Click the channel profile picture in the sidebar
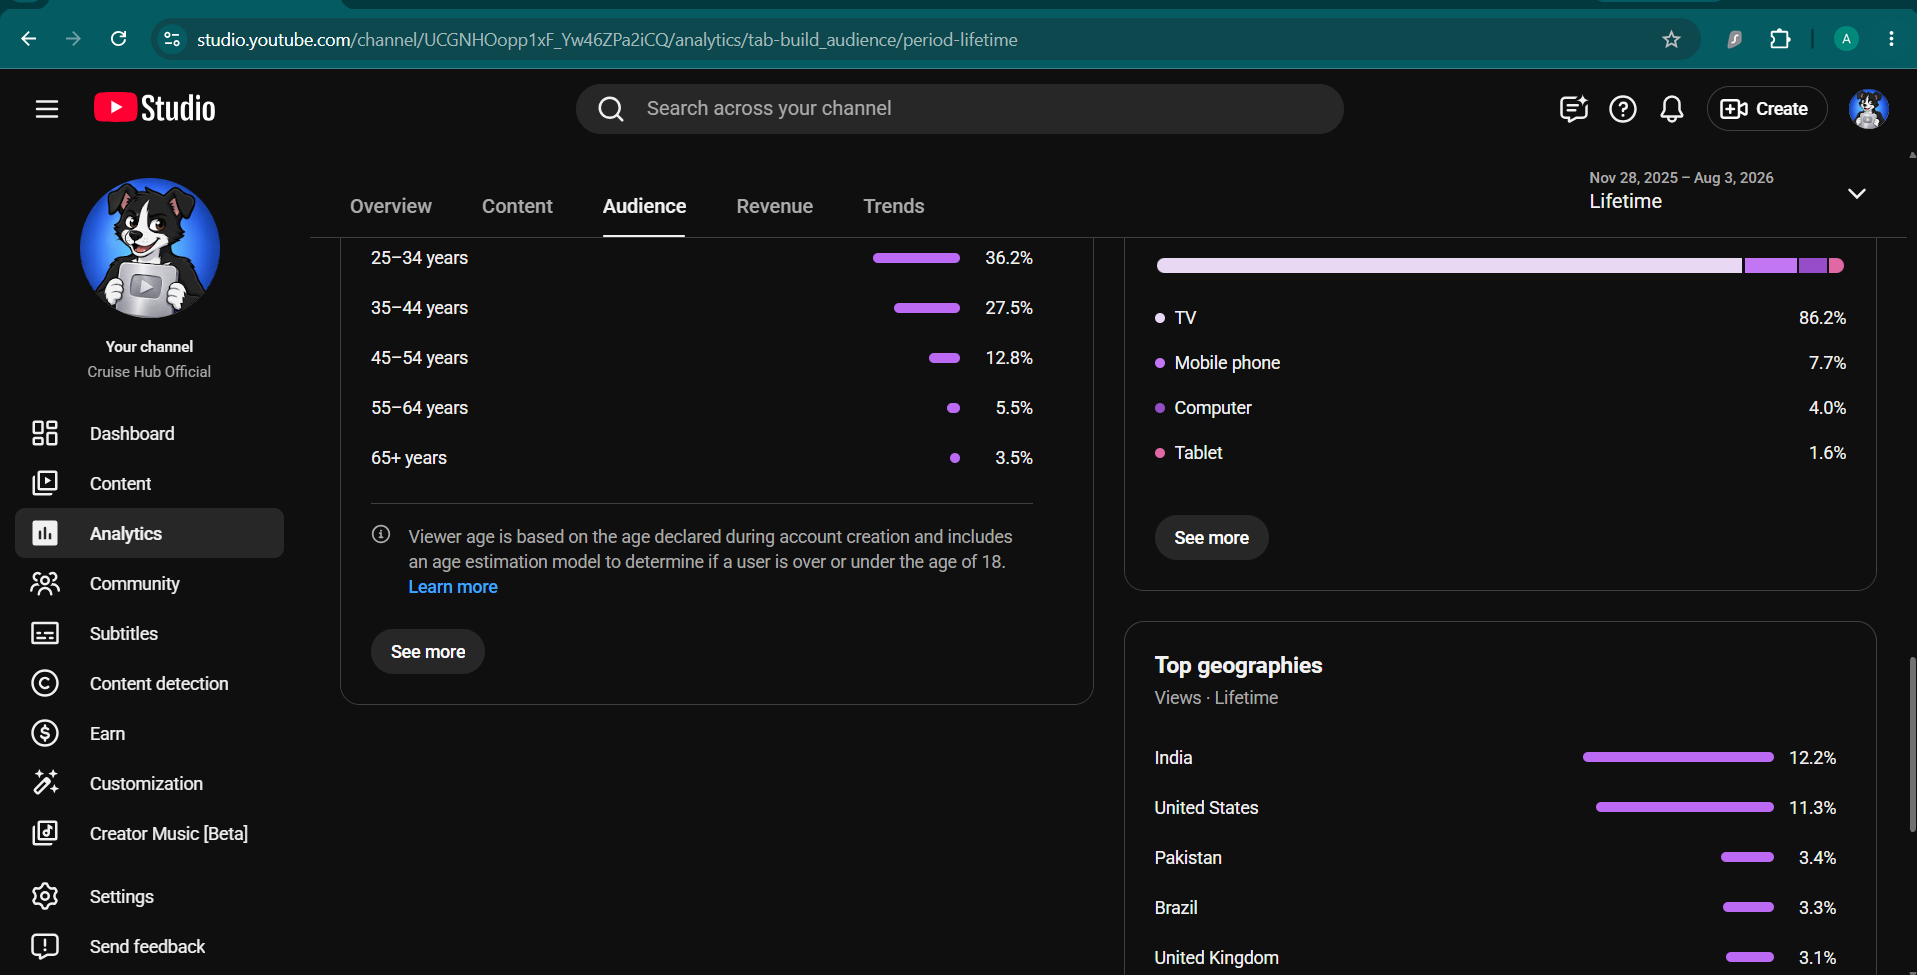This screenshot has height=975, width=1917. 150,248
